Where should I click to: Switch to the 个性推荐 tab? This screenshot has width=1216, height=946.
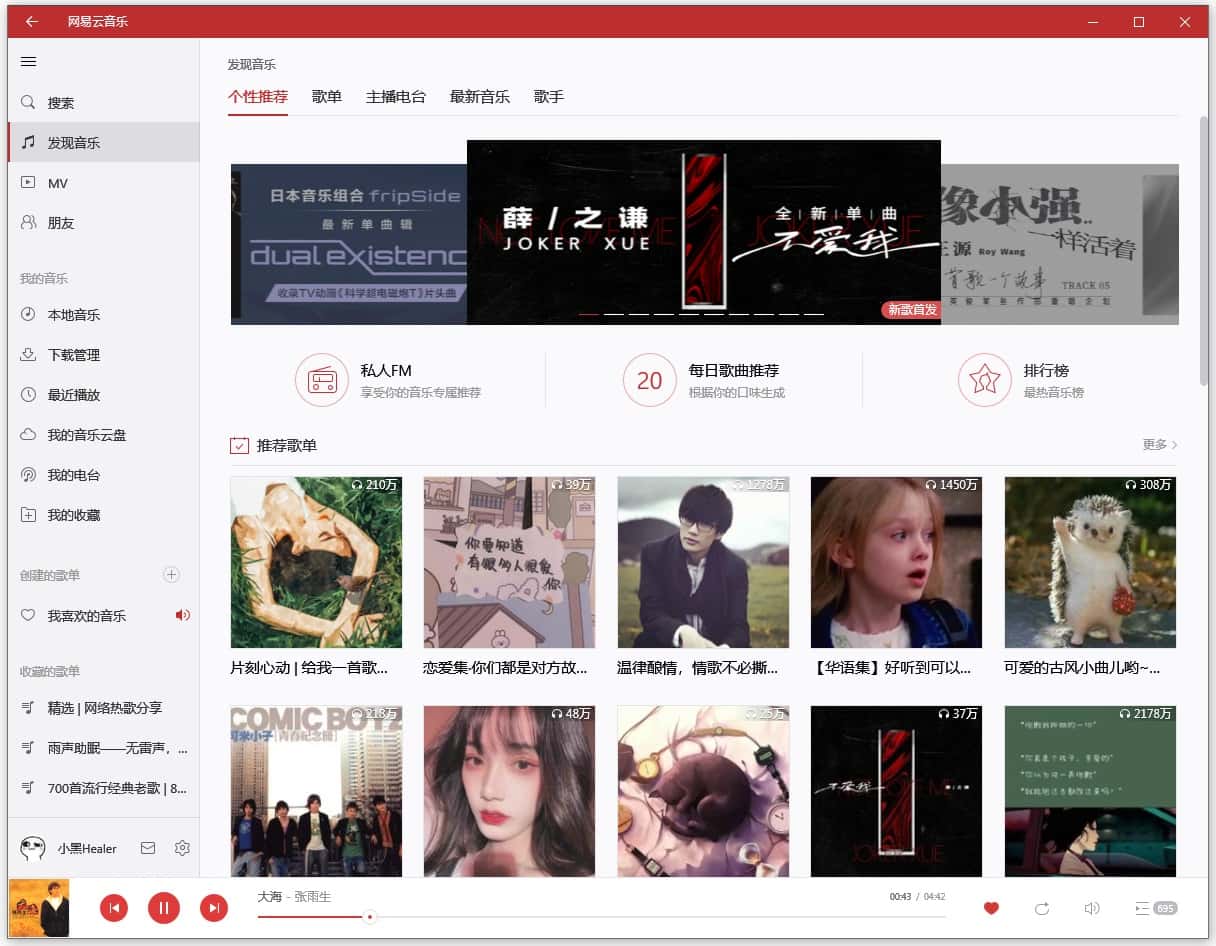click(258, 97)
